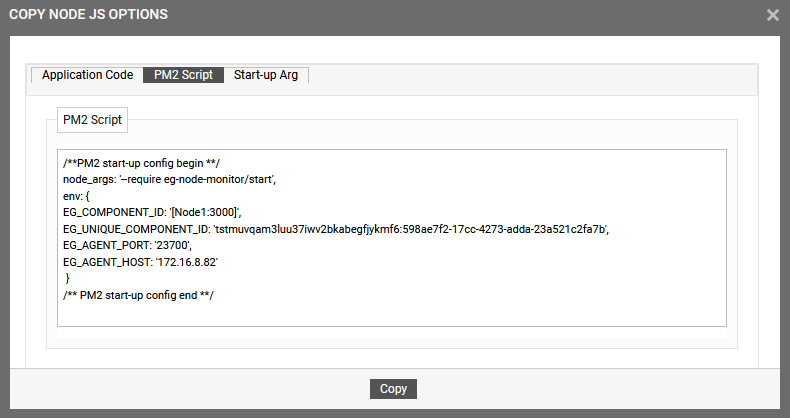Place cursor on the node_args line
Viewport: 790px width, 418px height.
point(169,179)
